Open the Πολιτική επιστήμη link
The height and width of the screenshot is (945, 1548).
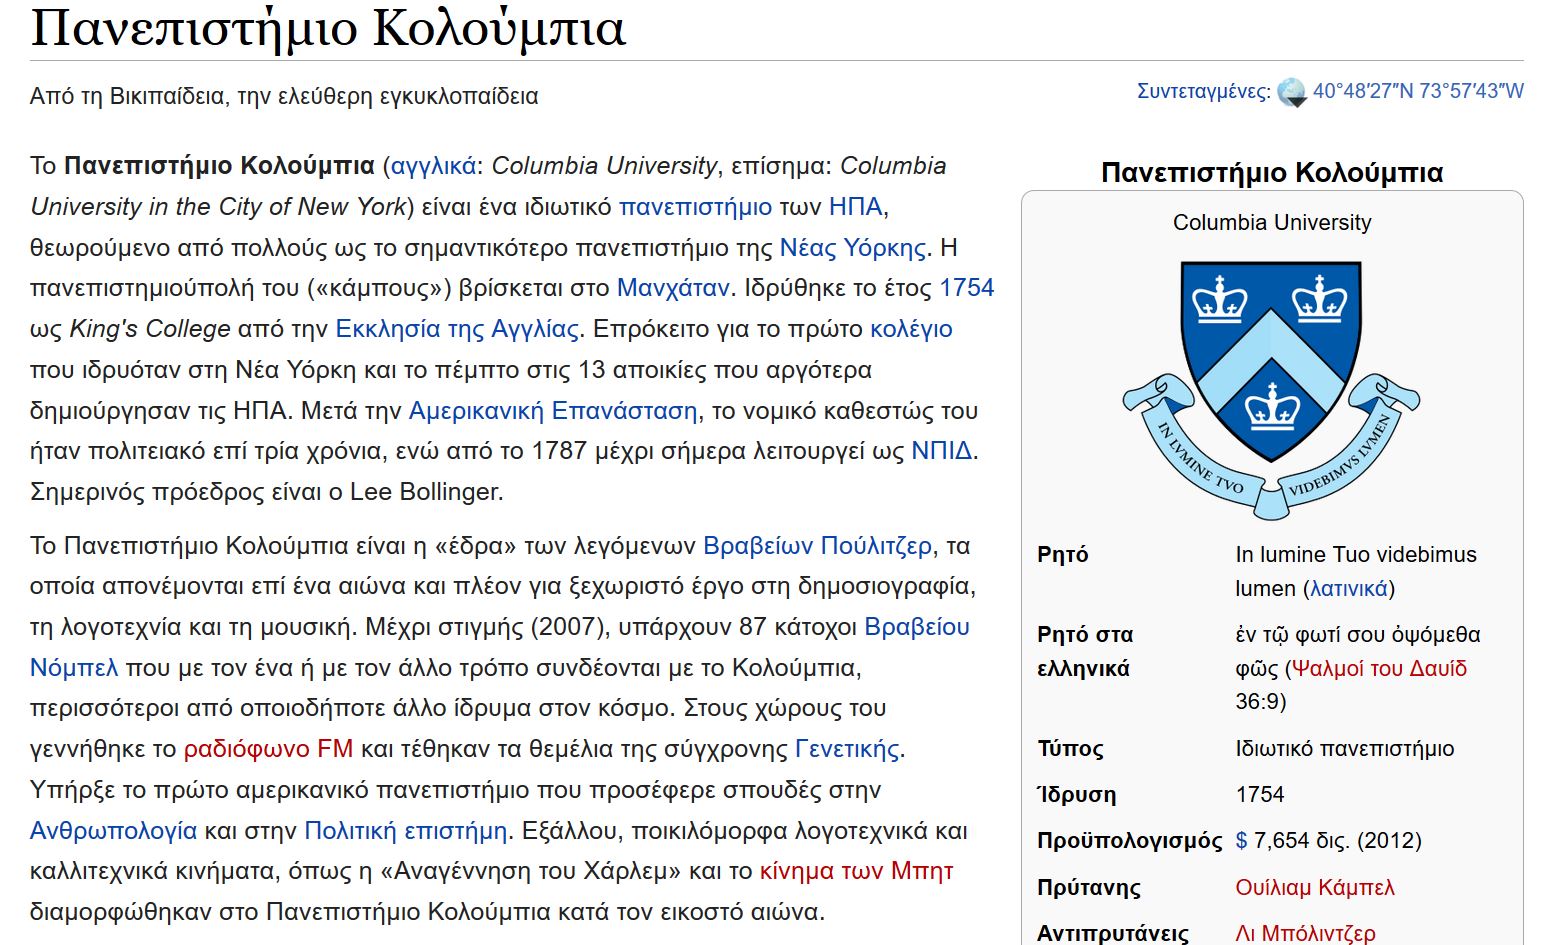tap(405, 831)
